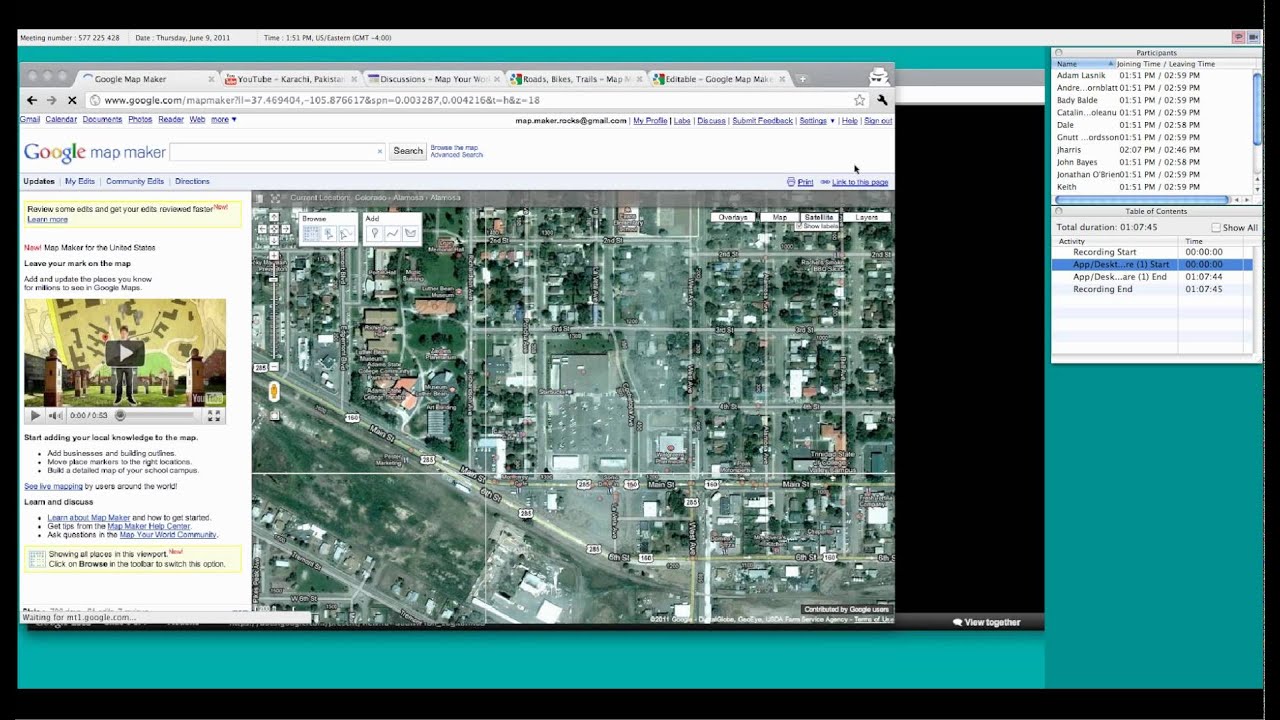
Task: Switch to YouTube Karachi, Pakistan tab
Action: coord(290,79)
